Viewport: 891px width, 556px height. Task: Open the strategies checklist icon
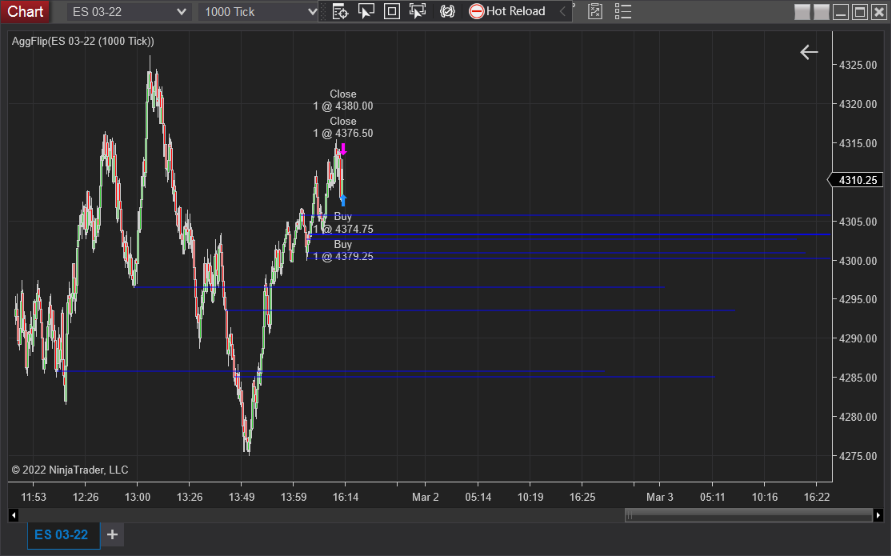pyautogui.click(x=595, y=11)
